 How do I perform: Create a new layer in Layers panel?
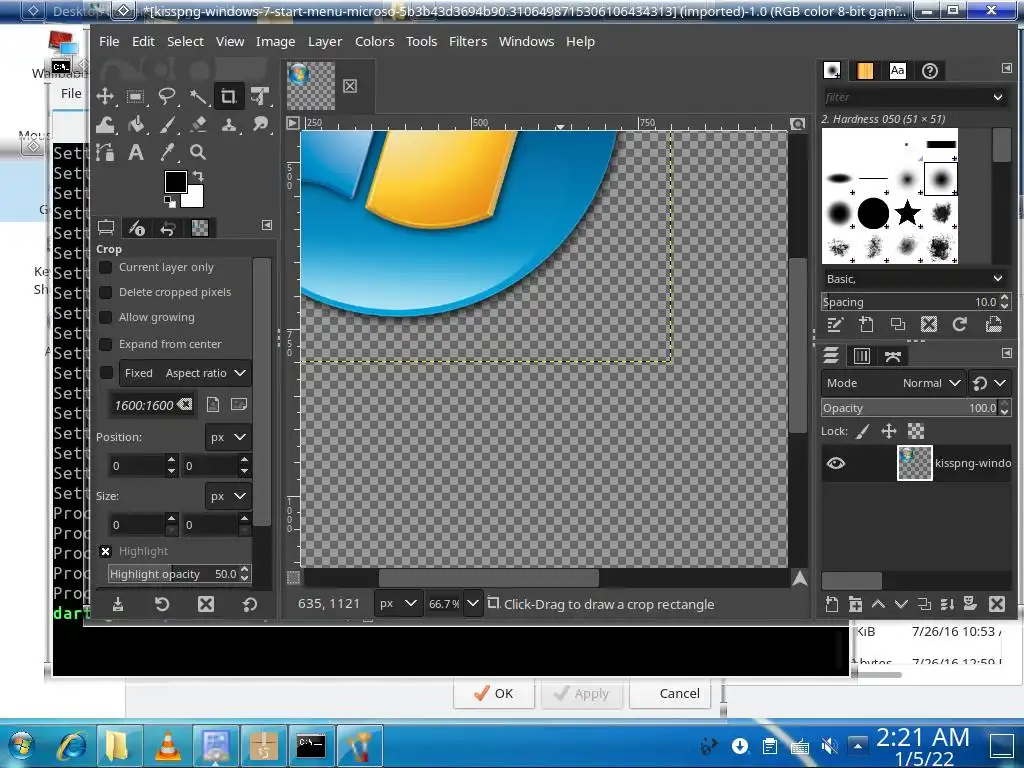[831, 604]
